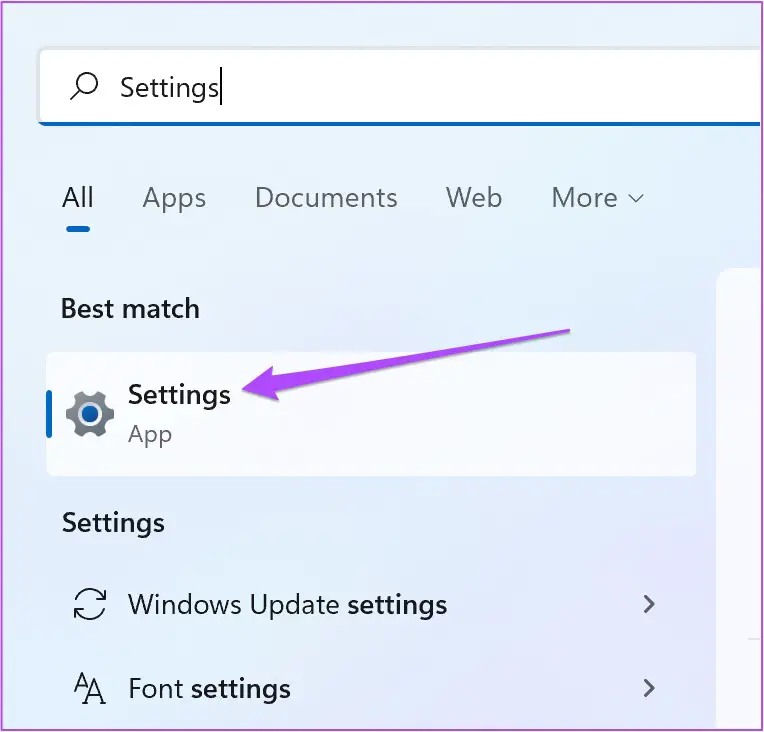Expand the Windows Update settings chevron

(x=649, y=604)
